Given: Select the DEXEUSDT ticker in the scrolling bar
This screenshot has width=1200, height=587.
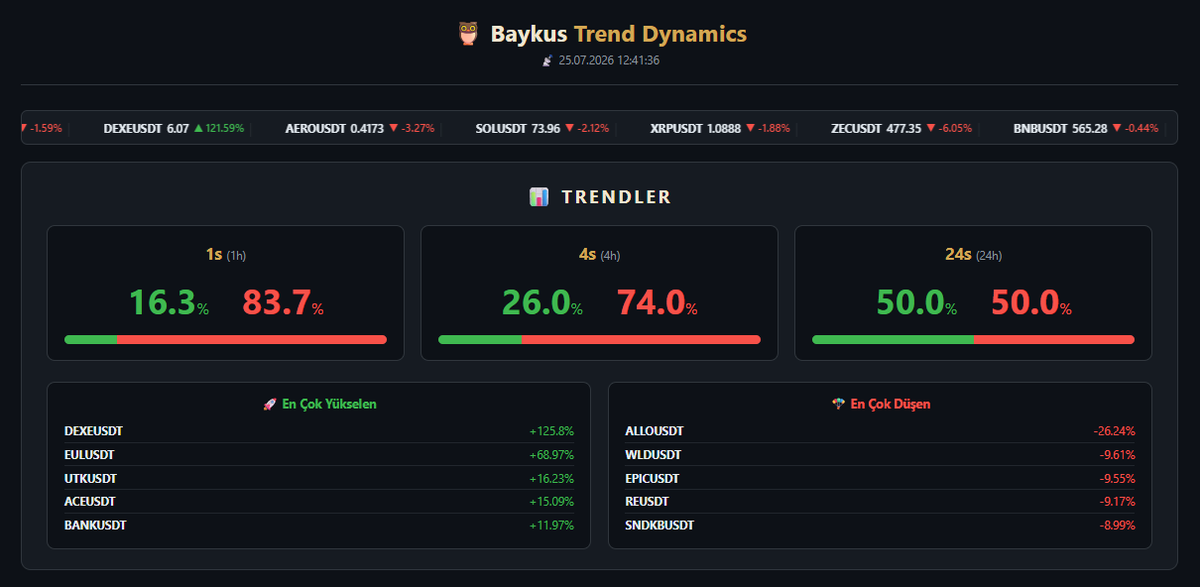Looking at the screenshot, I should coord(174,128).
